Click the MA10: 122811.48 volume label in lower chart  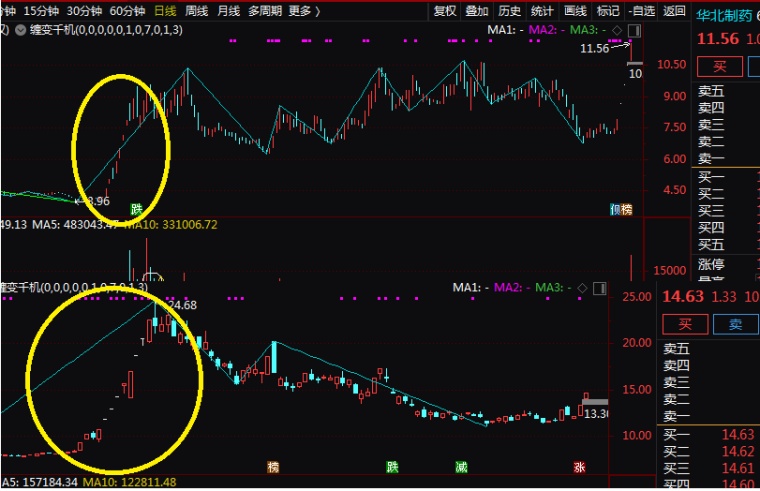pos(129,482)
